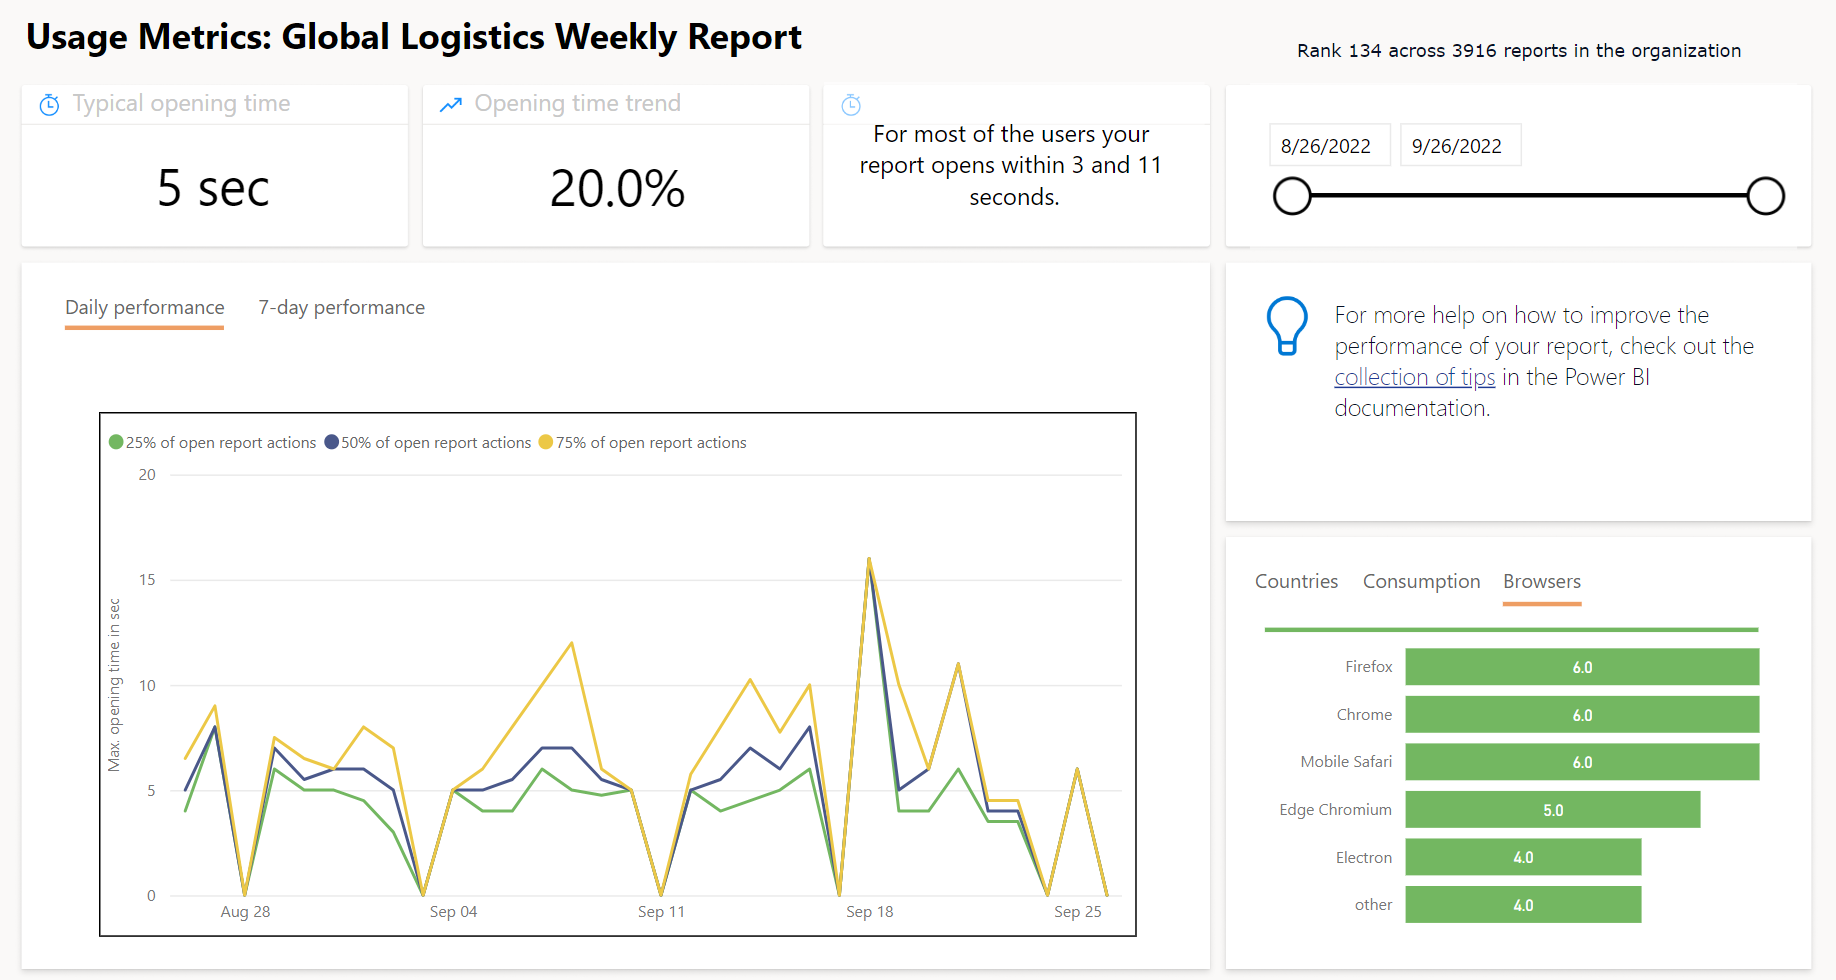Select the Firefox bar in the browsers chart
Image resolution: width=1836 pixels, height=980 pixels.
click(1581, 667)
